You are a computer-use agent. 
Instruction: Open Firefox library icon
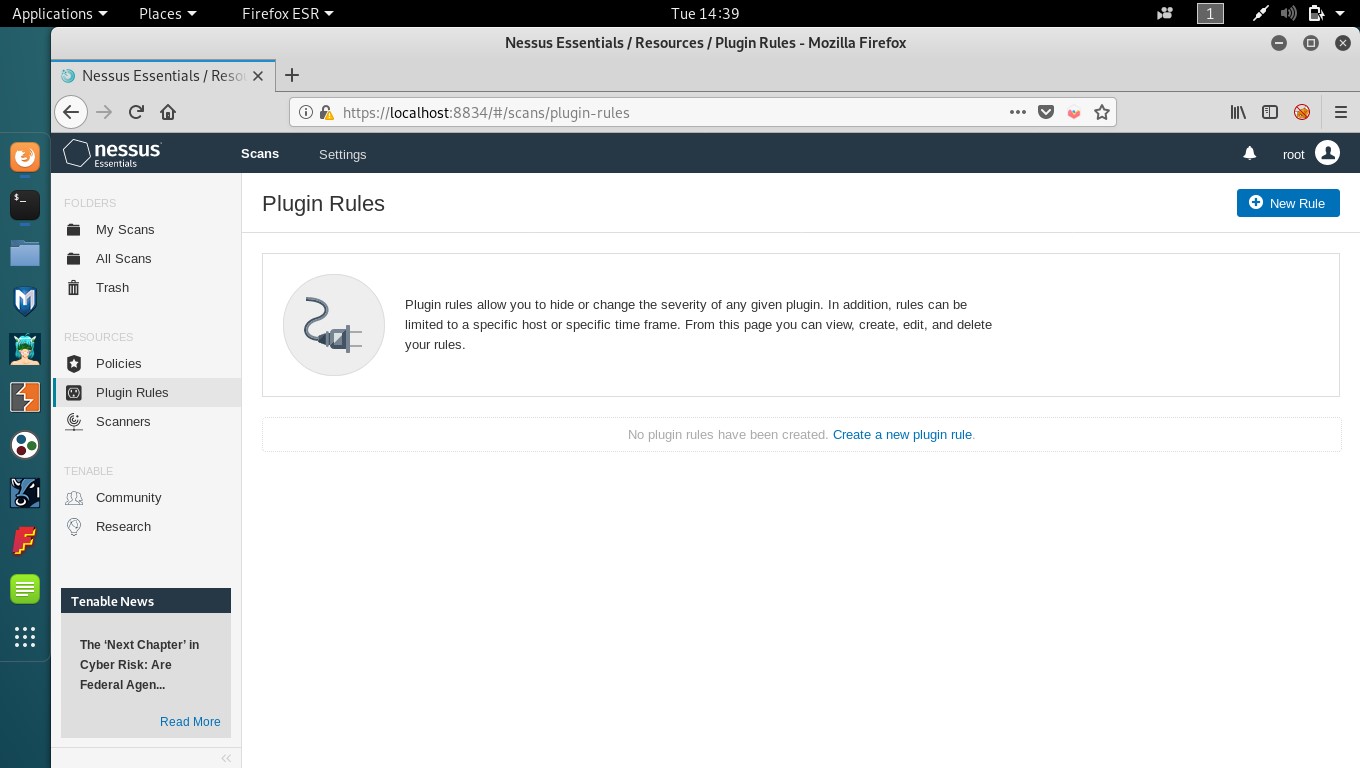(1238, 112)
